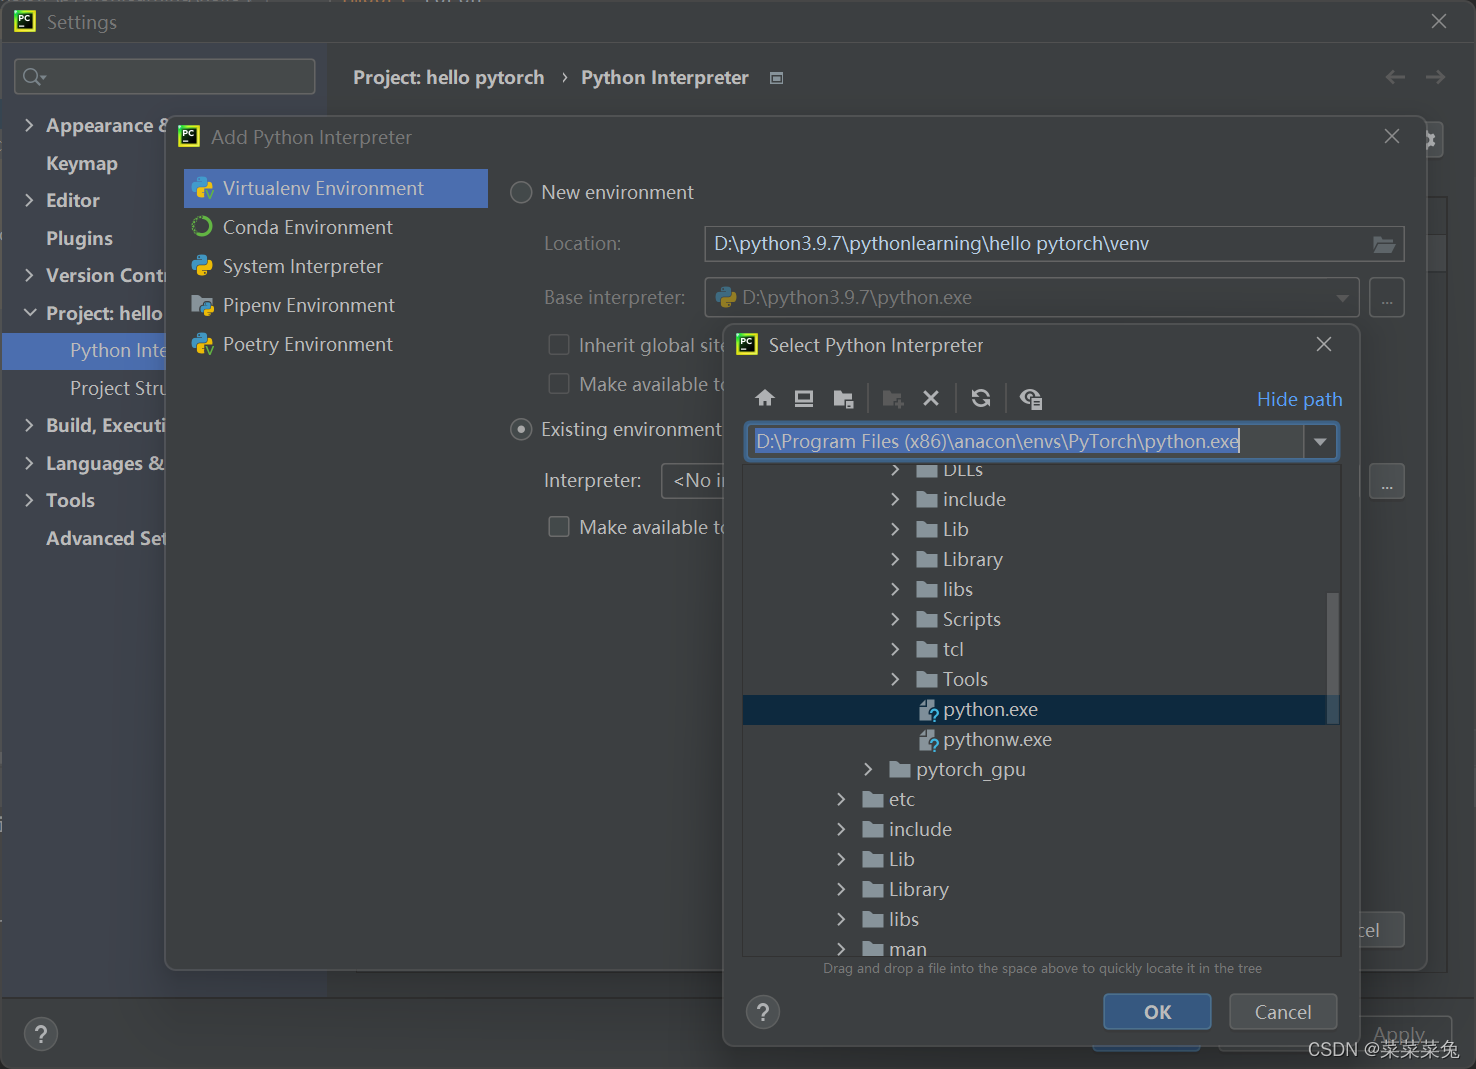Select Conda Environment option

[336, 227]
